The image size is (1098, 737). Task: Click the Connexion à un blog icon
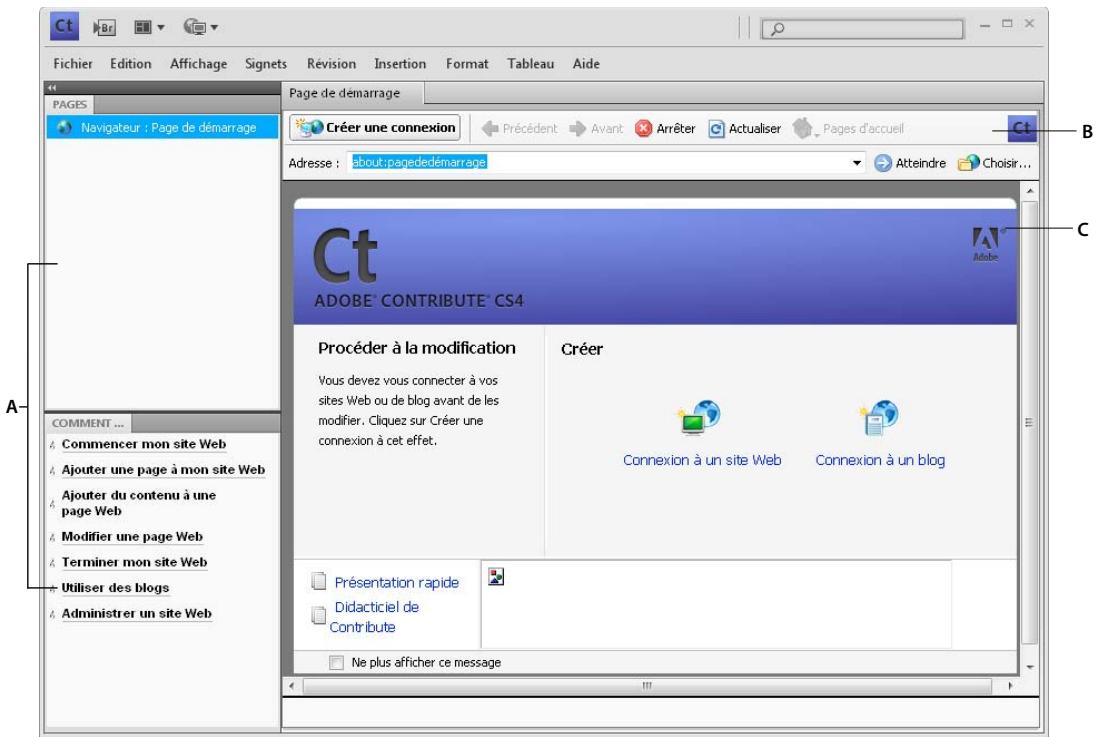879,418
